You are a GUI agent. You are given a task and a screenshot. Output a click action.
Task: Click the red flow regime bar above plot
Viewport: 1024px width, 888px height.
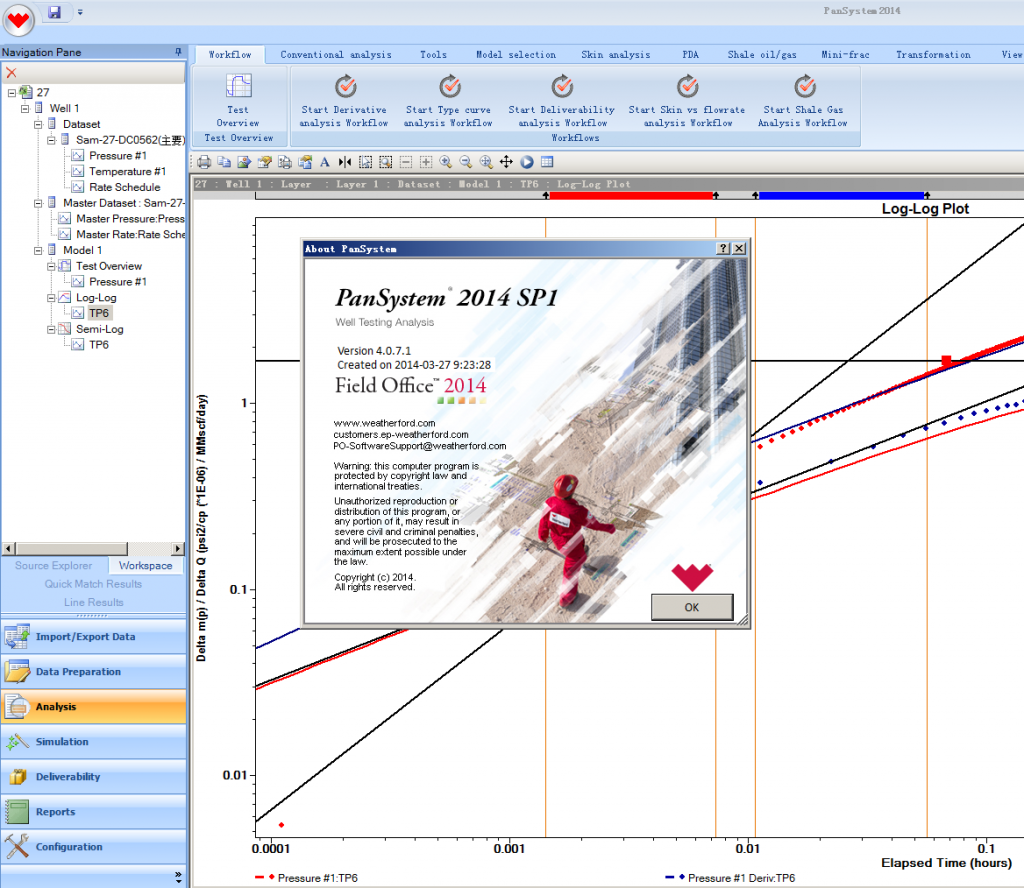tap(631, 195)
